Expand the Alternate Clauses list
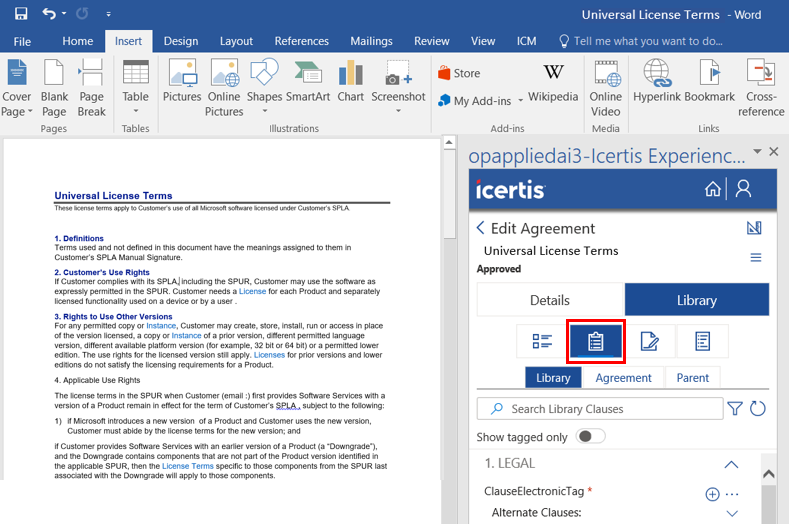Image resolution: width=789 pixels, height=524 pixels. 731,513
